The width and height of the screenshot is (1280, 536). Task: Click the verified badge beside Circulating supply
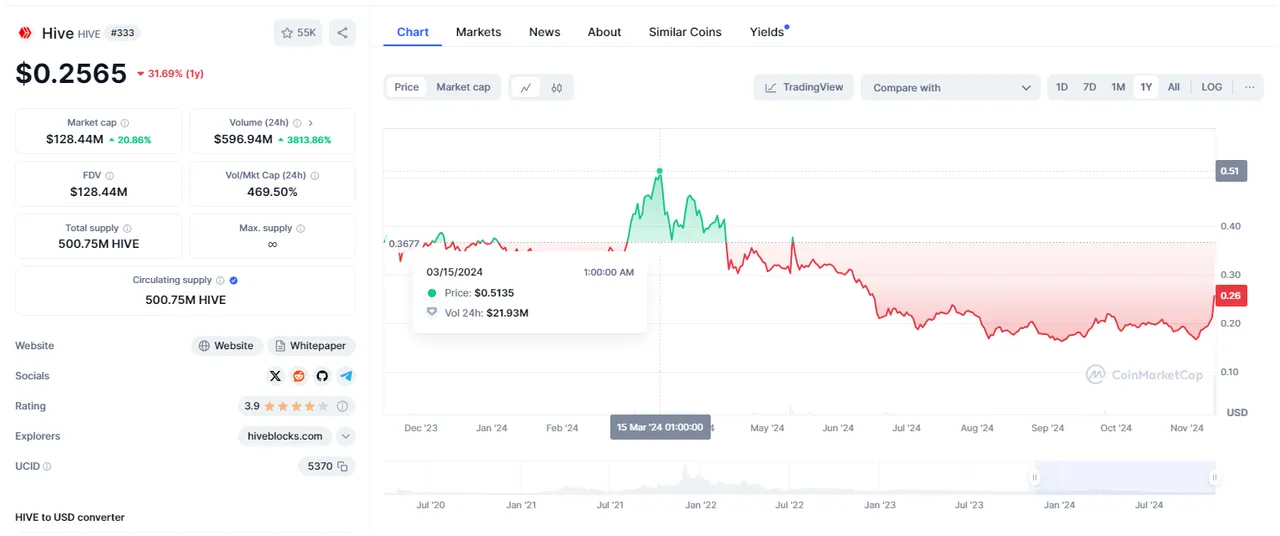point(233,280)
